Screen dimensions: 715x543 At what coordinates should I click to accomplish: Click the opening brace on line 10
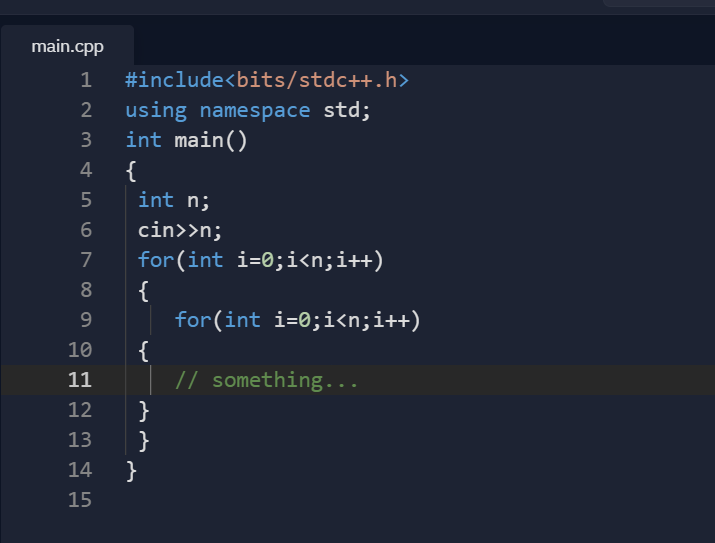(x=145, y=350)
